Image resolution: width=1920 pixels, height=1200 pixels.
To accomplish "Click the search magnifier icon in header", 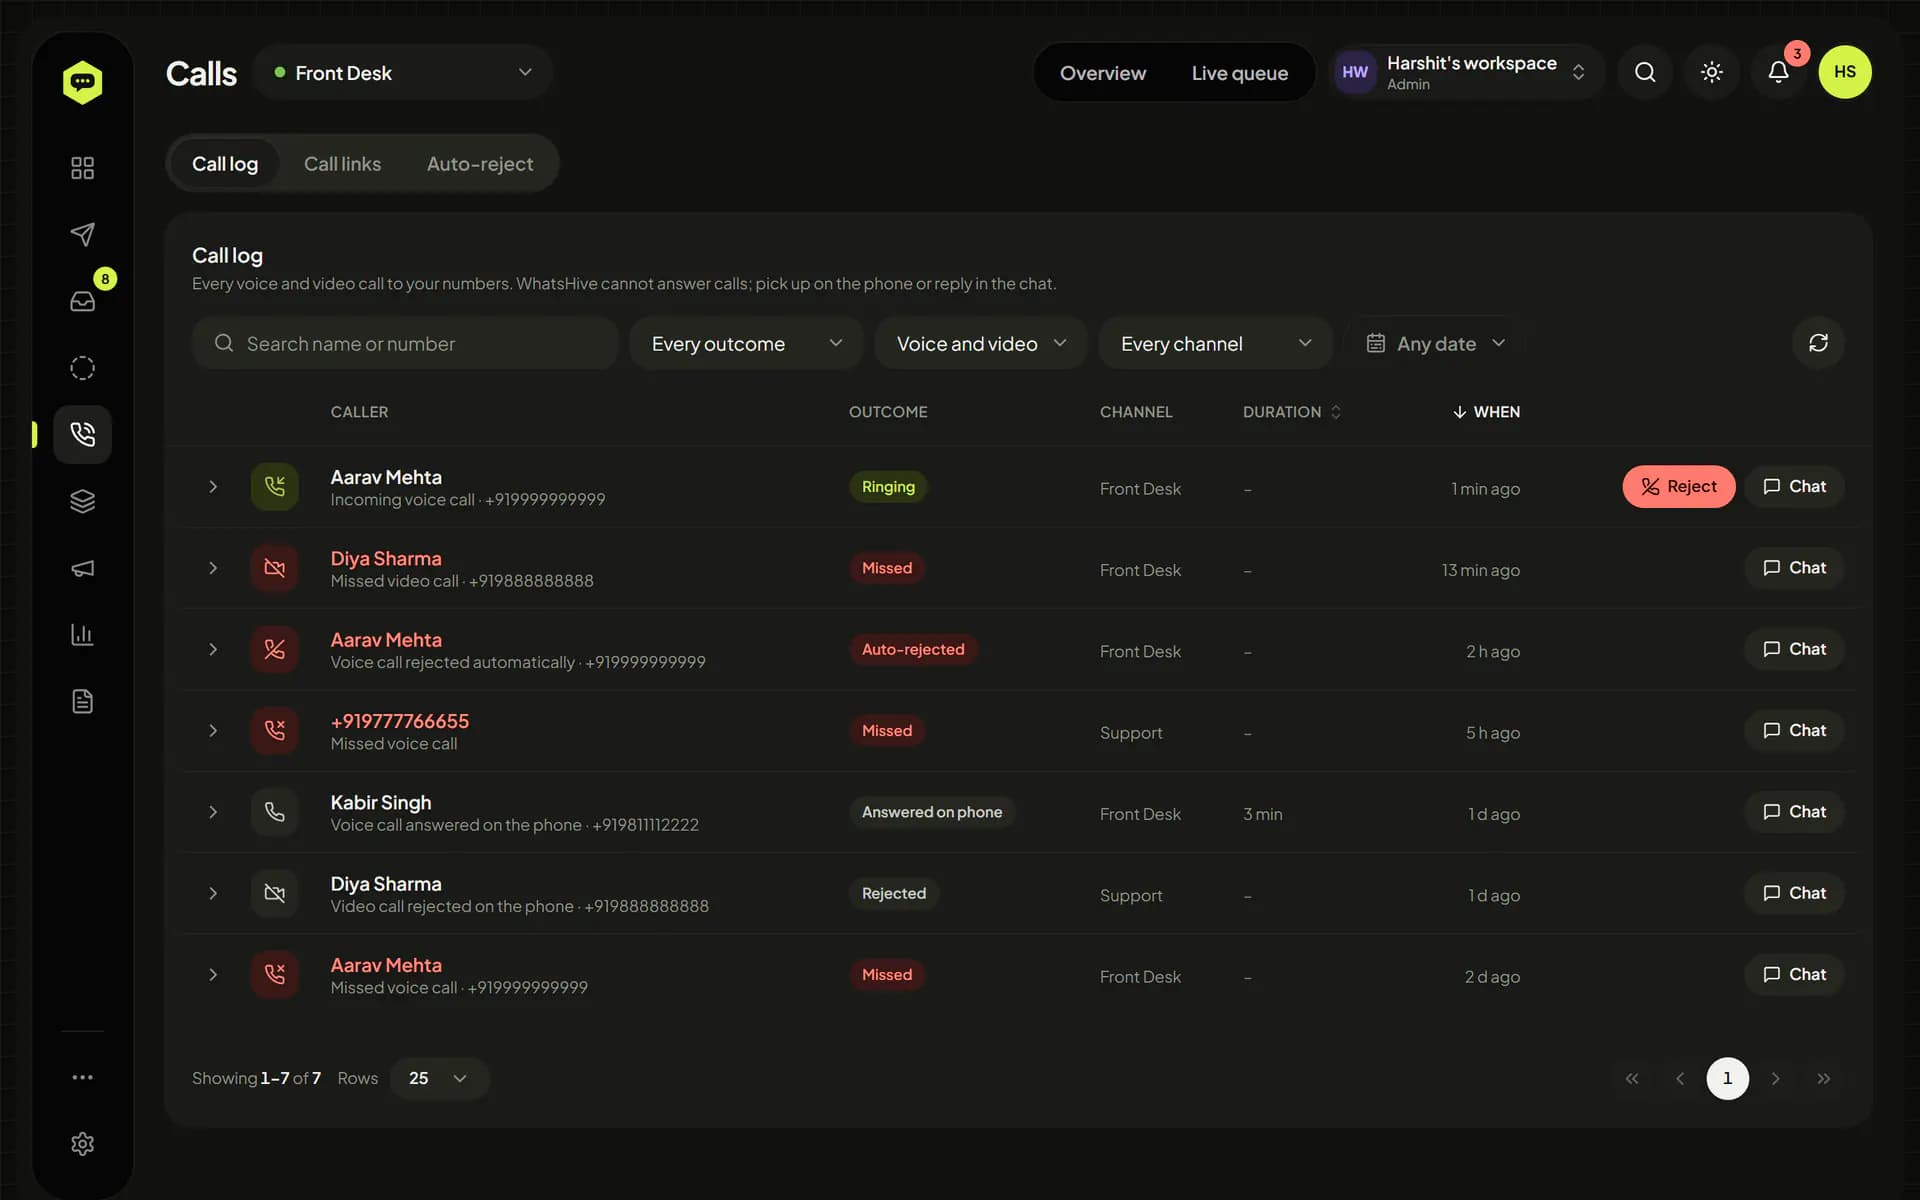I will 1645,72.
